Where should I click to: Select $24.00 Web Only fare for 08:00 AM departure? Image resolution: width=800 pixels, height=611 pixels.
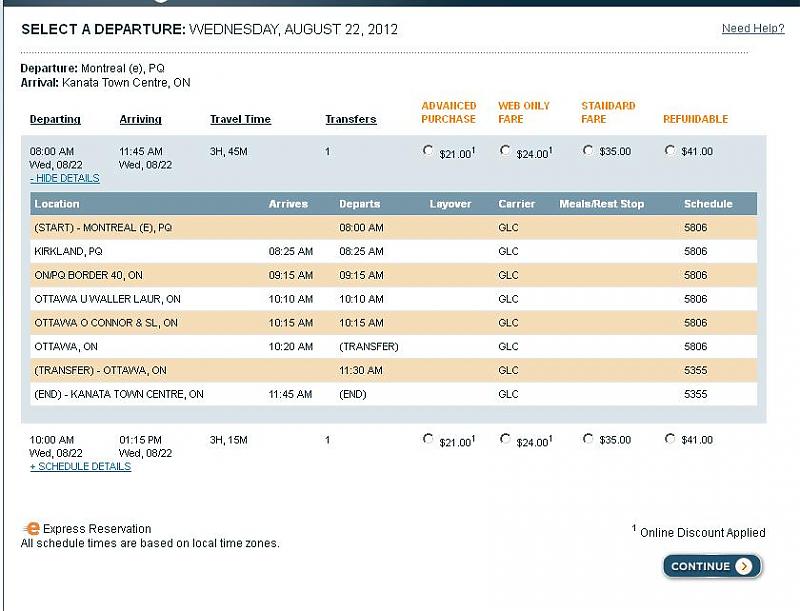[505, 150]
